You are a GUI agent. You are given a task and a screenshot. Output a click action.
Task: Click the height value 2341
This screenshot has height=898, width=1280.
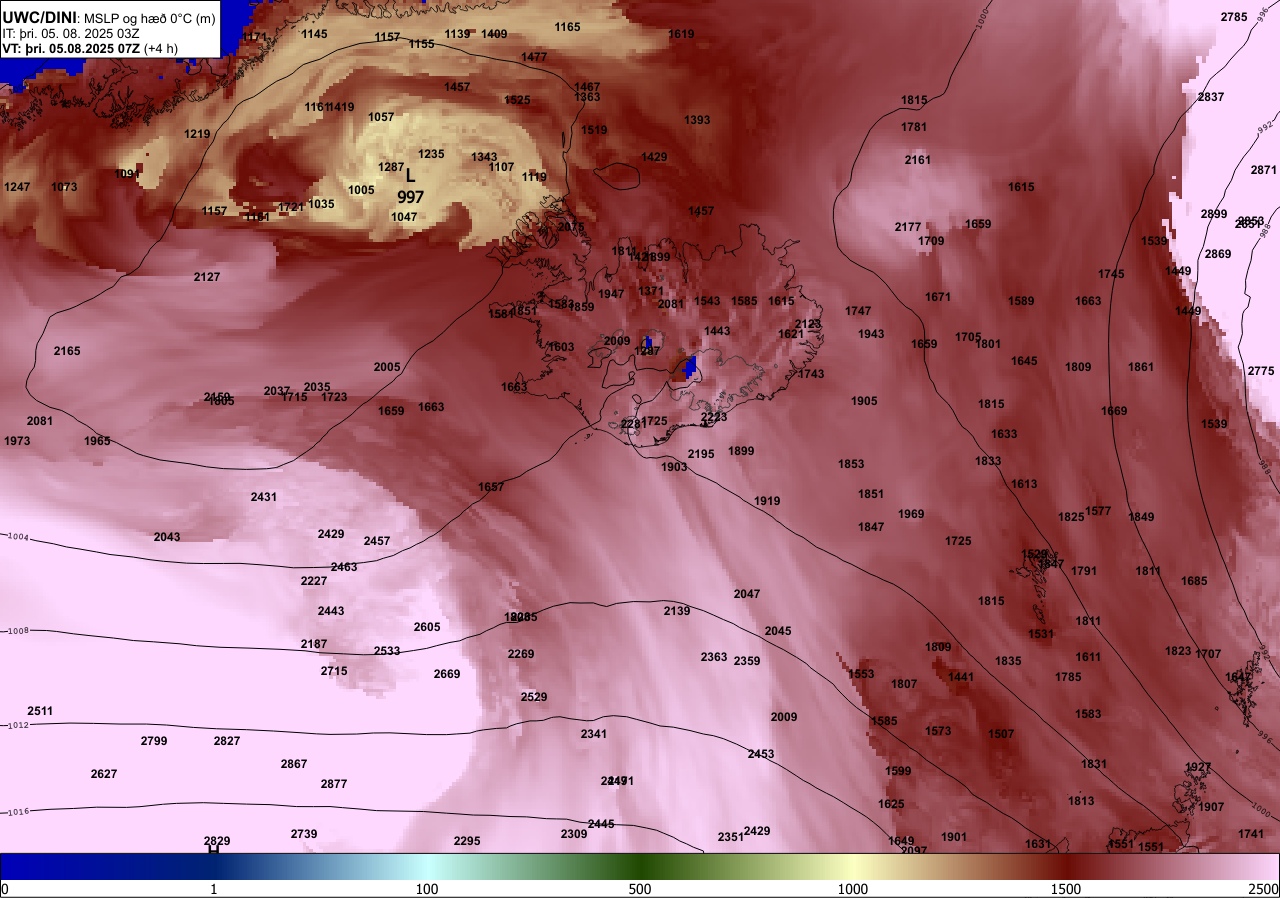(594, 734)
